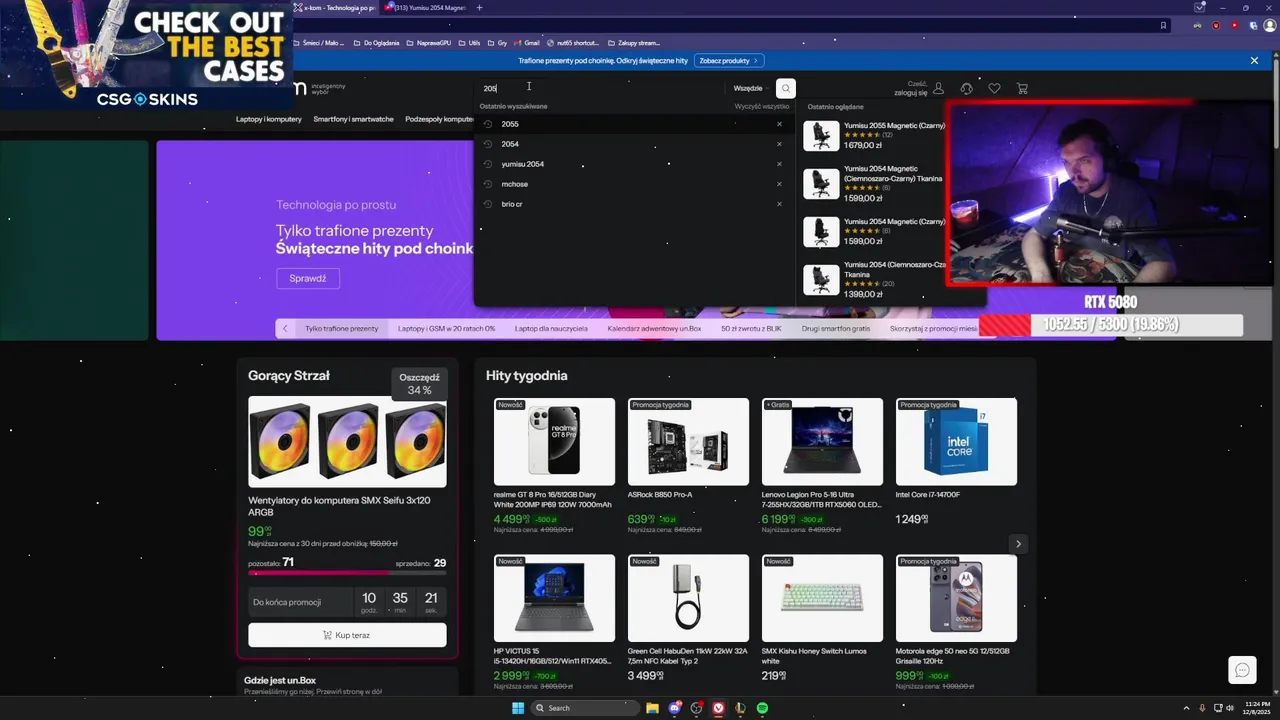
Task: Open 'Wszędzie' category dropdown
Action: point(751,88)
